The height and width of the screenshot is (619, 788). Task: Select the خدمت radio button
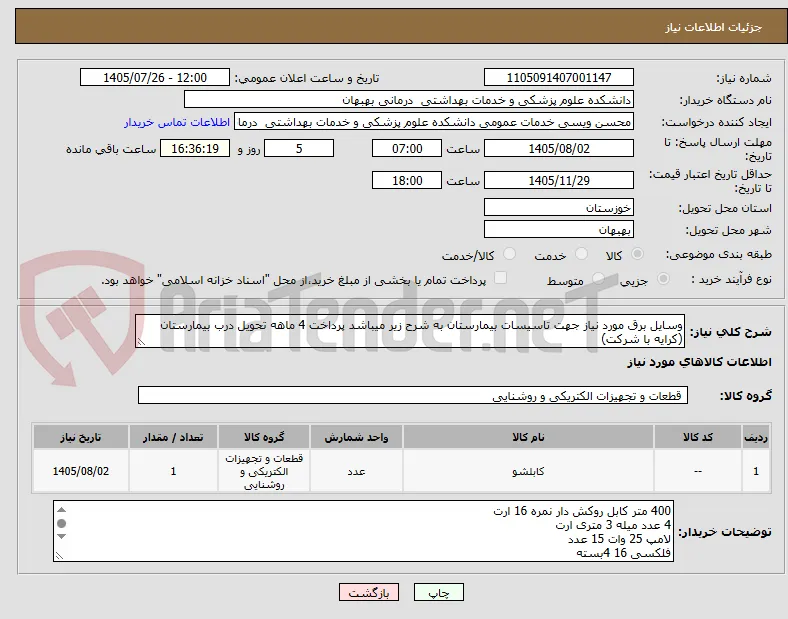[581, 254]
